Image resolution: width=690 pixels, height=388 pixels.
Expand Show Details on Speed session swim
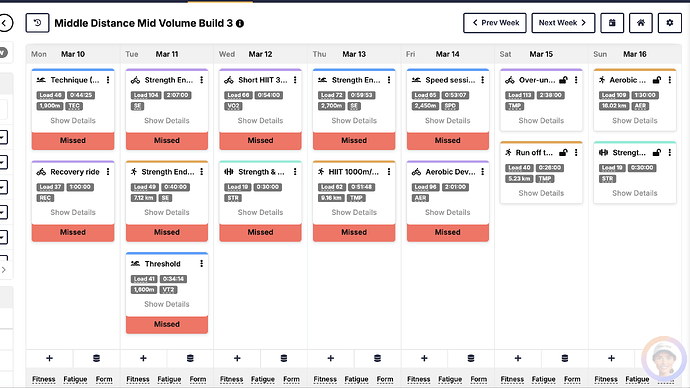click(x=448, y=121)
